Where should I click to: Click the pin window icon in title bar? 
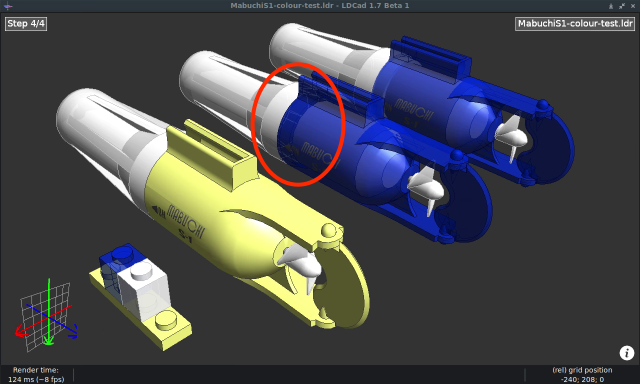611,6
